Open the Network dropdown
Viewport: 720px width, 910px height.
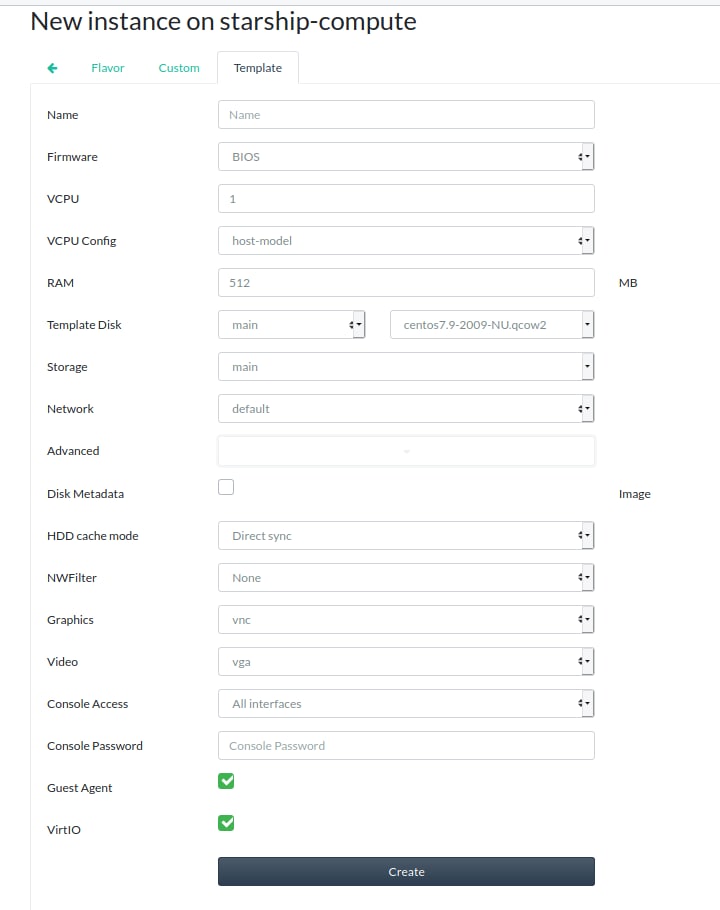click(406, 409)
